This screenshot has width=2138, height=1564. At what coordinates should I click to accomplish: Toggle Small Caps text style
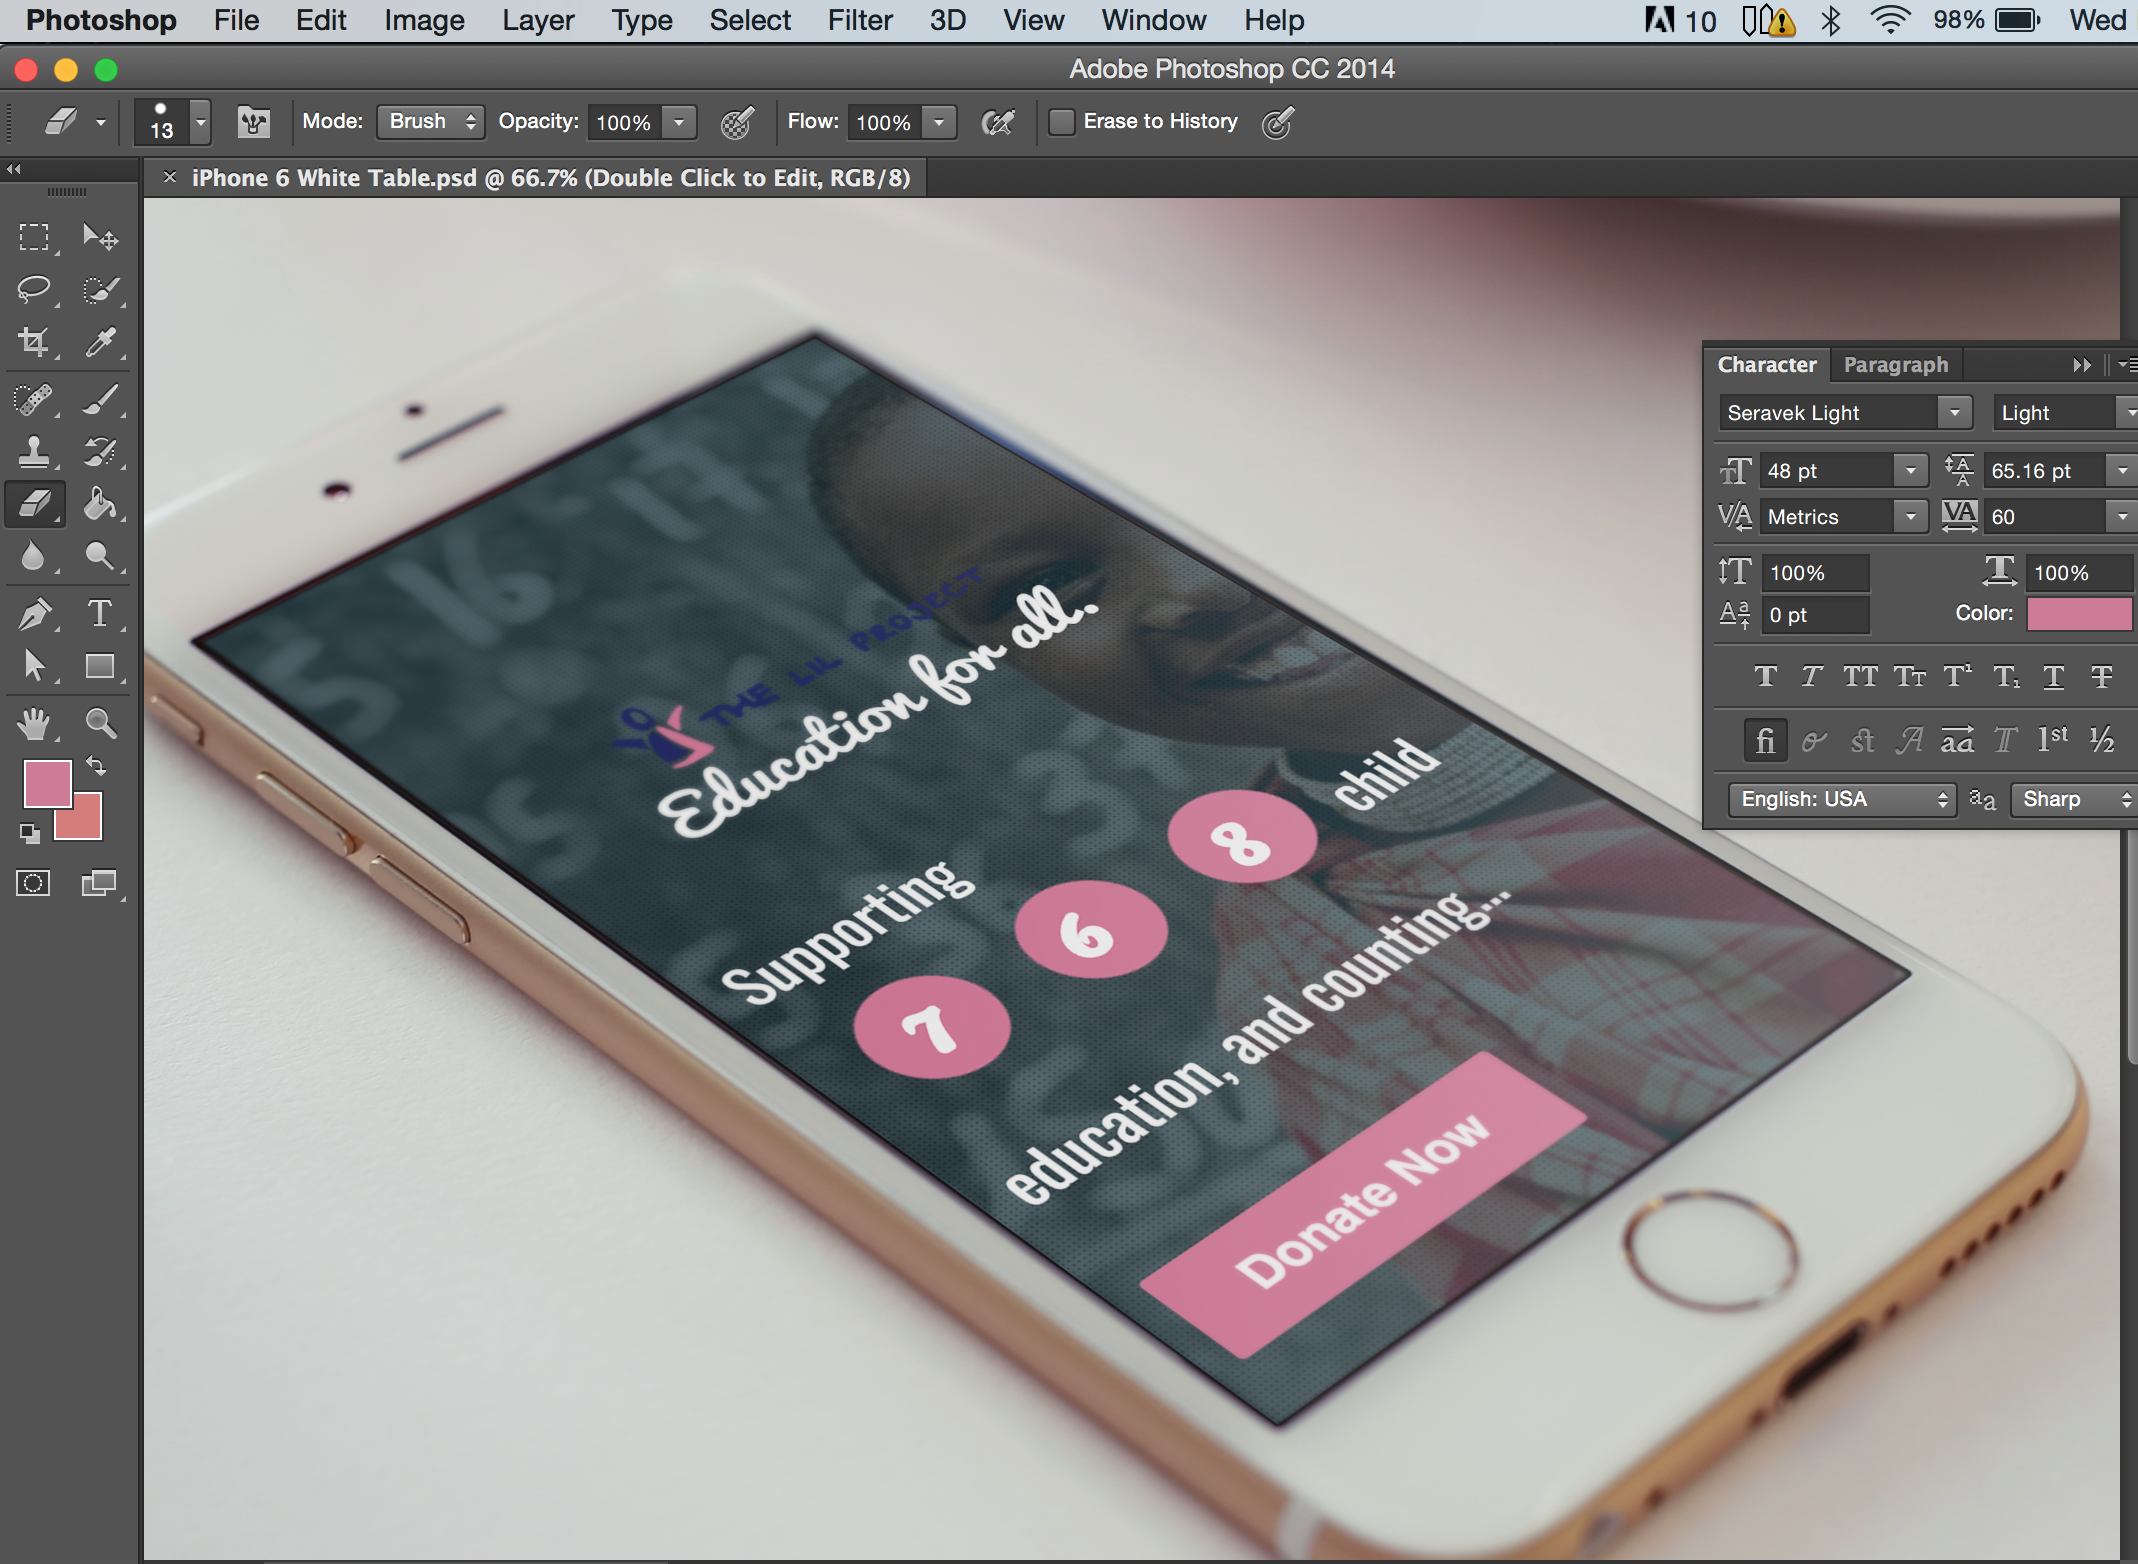click(1909, 677)
